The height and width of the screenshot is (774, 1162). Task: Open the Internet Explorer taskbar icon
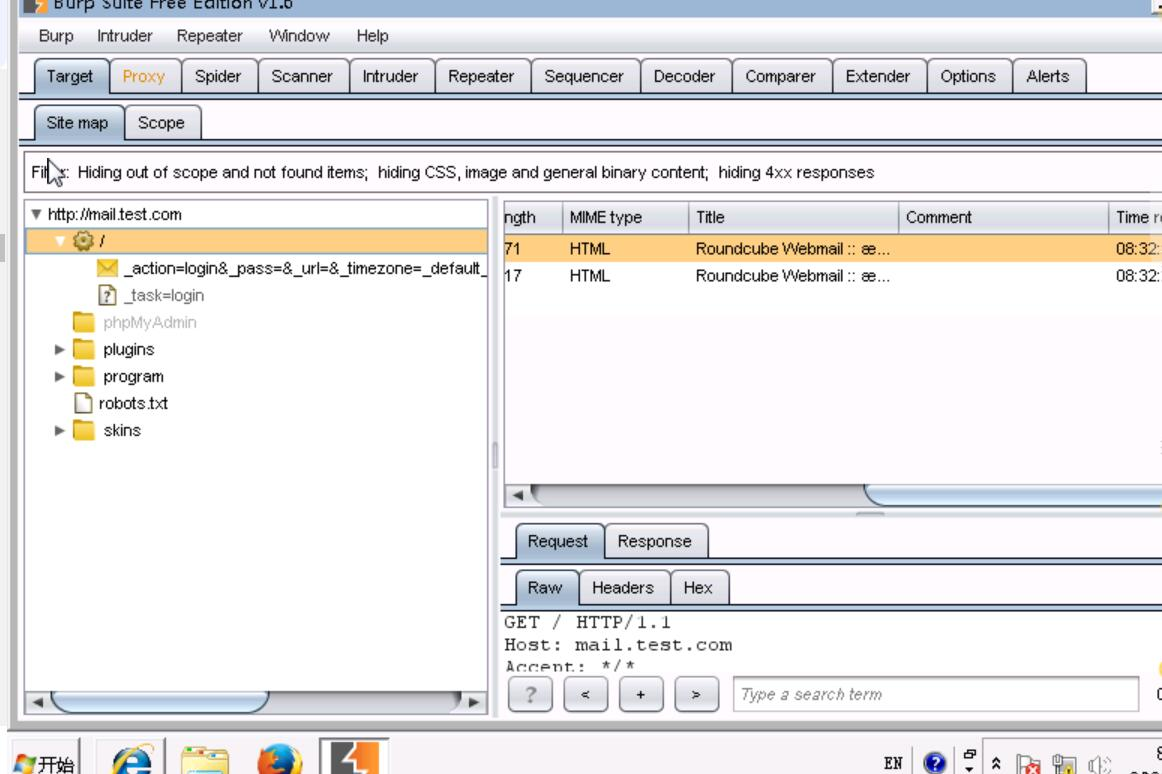(132, 759)
